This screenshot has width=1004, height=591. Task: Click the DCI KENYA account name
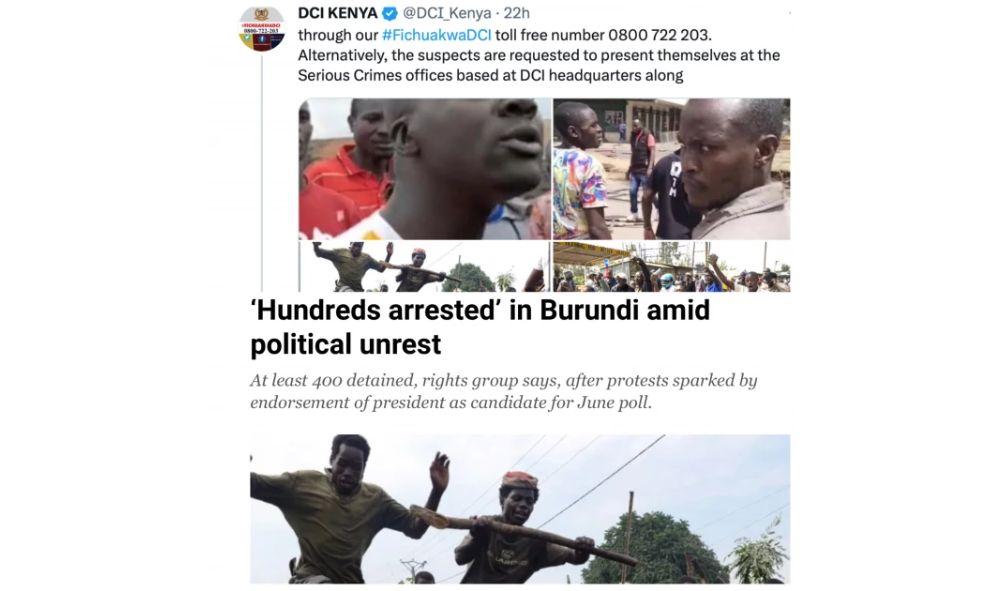[x=338, y=13]
